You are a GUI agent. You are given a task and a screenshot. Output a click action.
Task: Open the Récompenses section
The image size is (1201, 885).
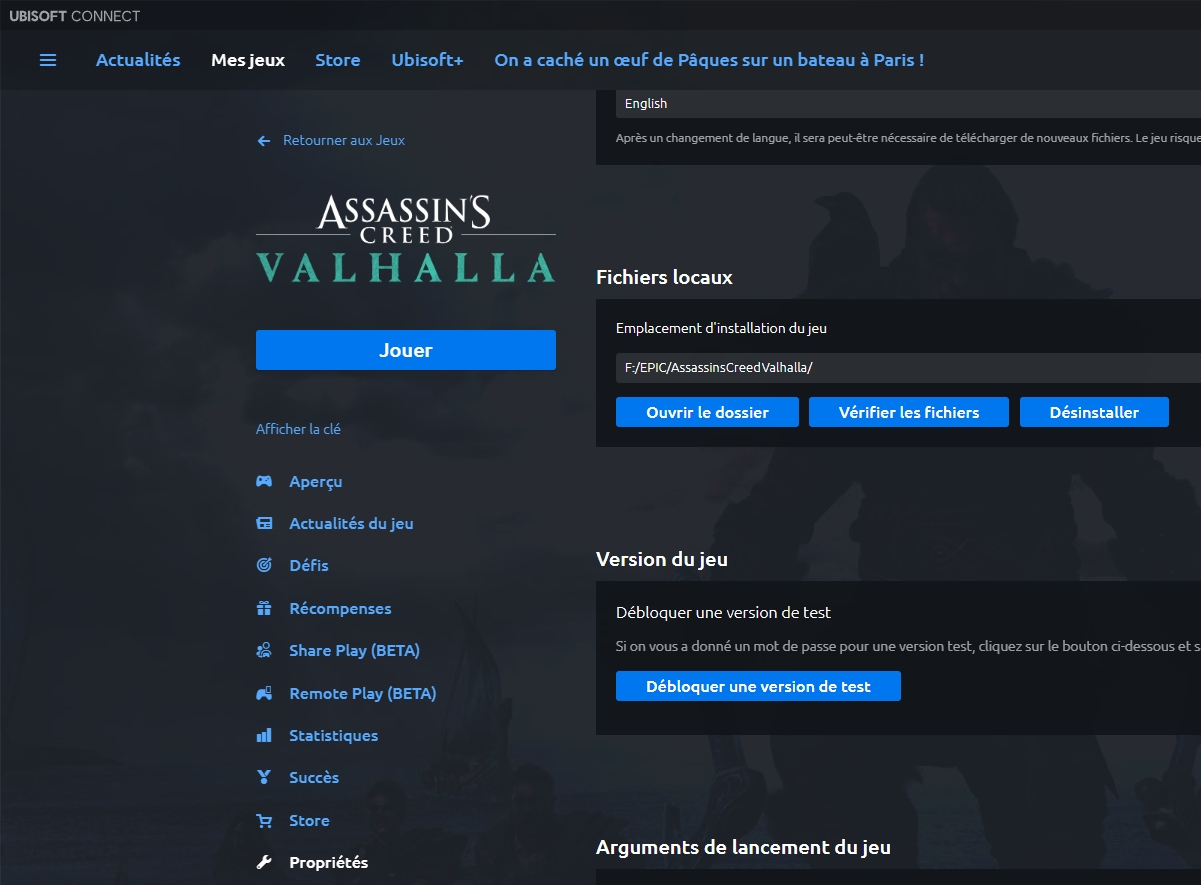(x=340, y=608)
